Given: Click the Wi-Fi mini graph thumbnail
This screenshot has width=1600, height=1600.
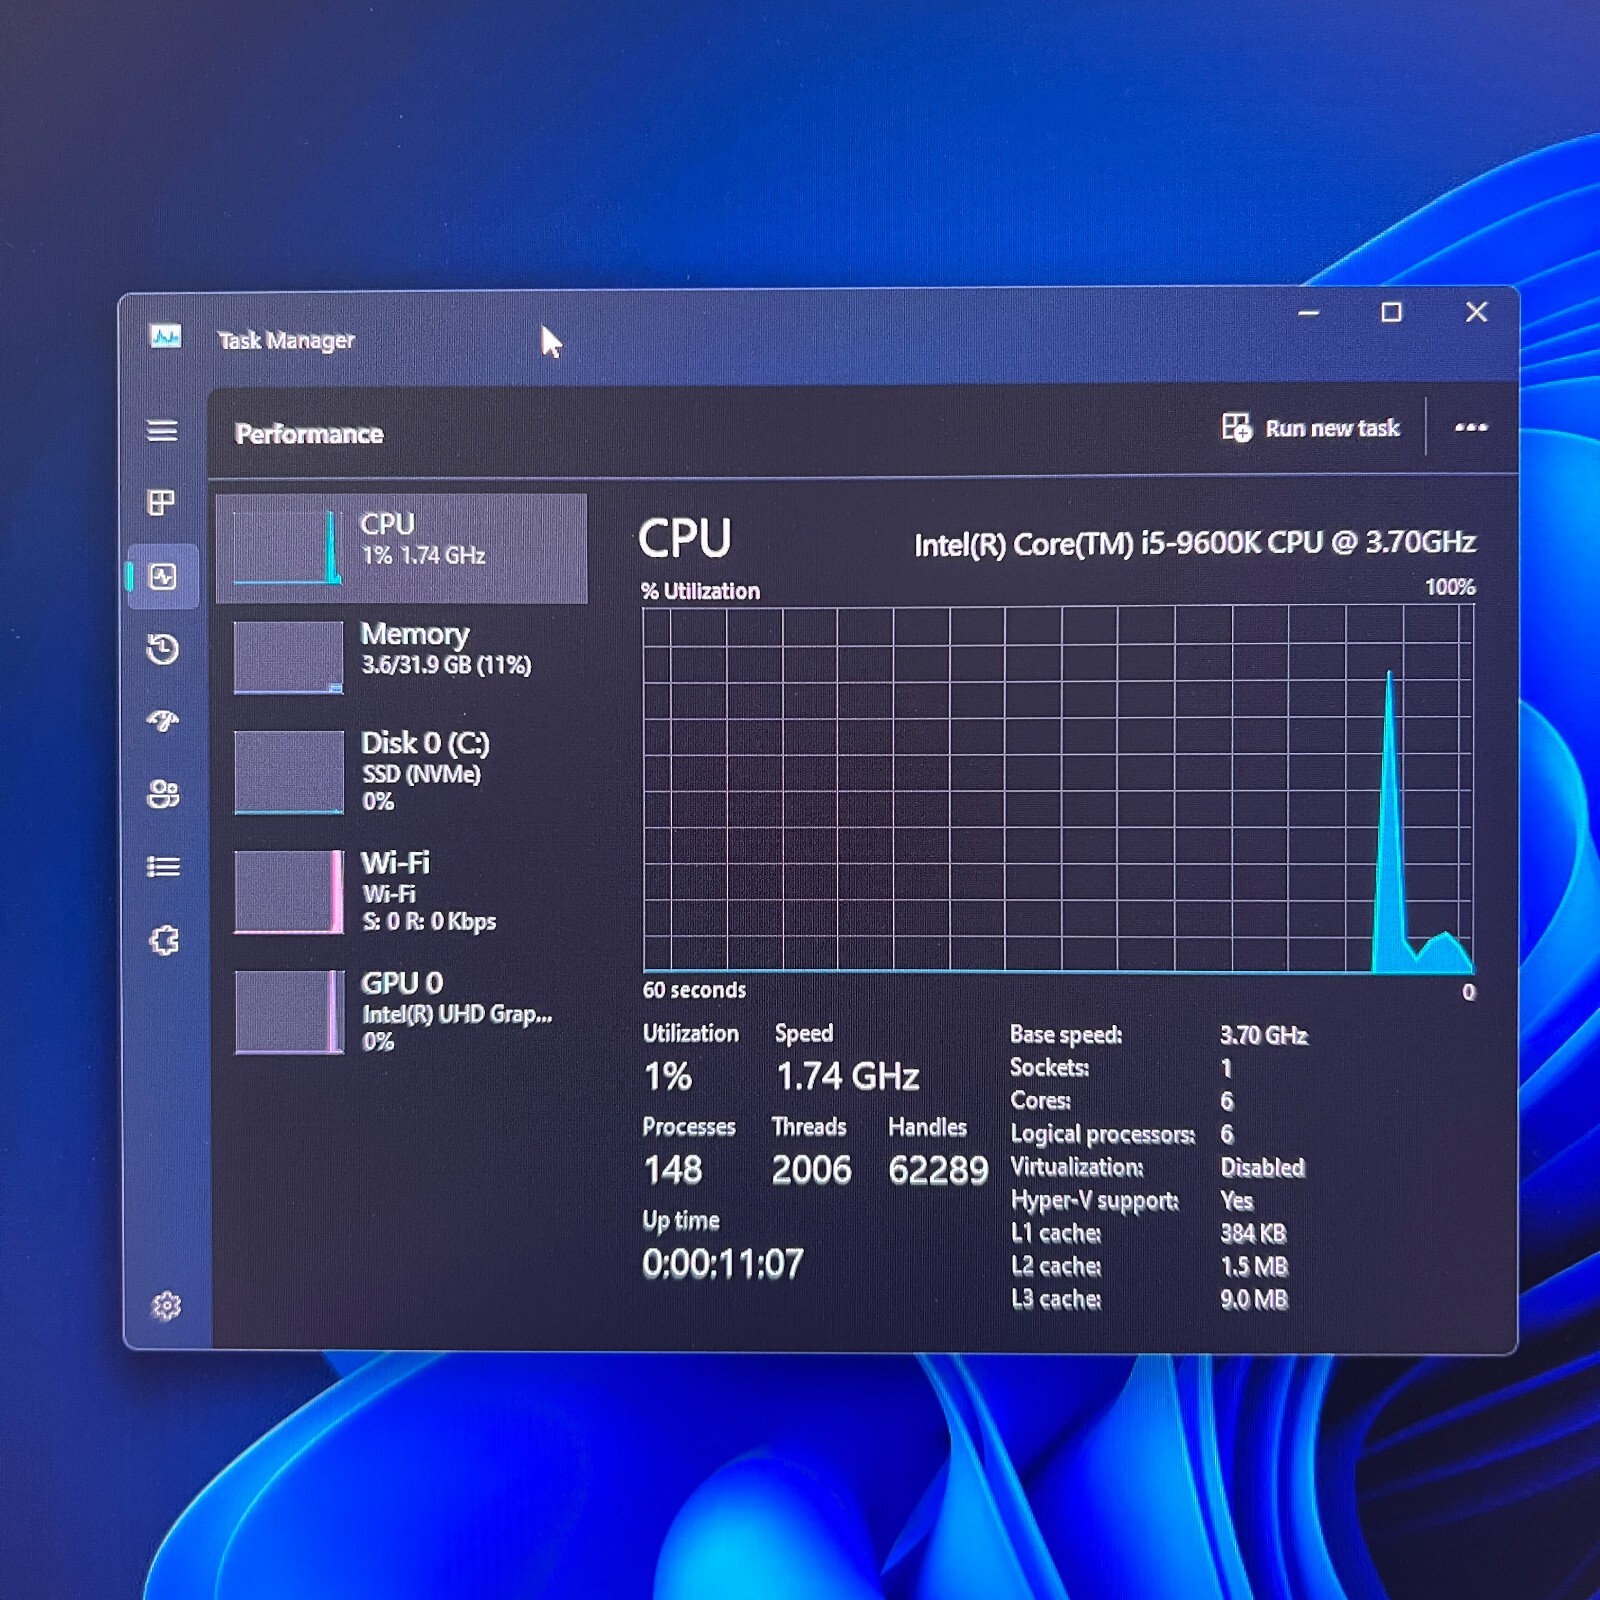Looking at the screenshot, I should click(289, 892).
